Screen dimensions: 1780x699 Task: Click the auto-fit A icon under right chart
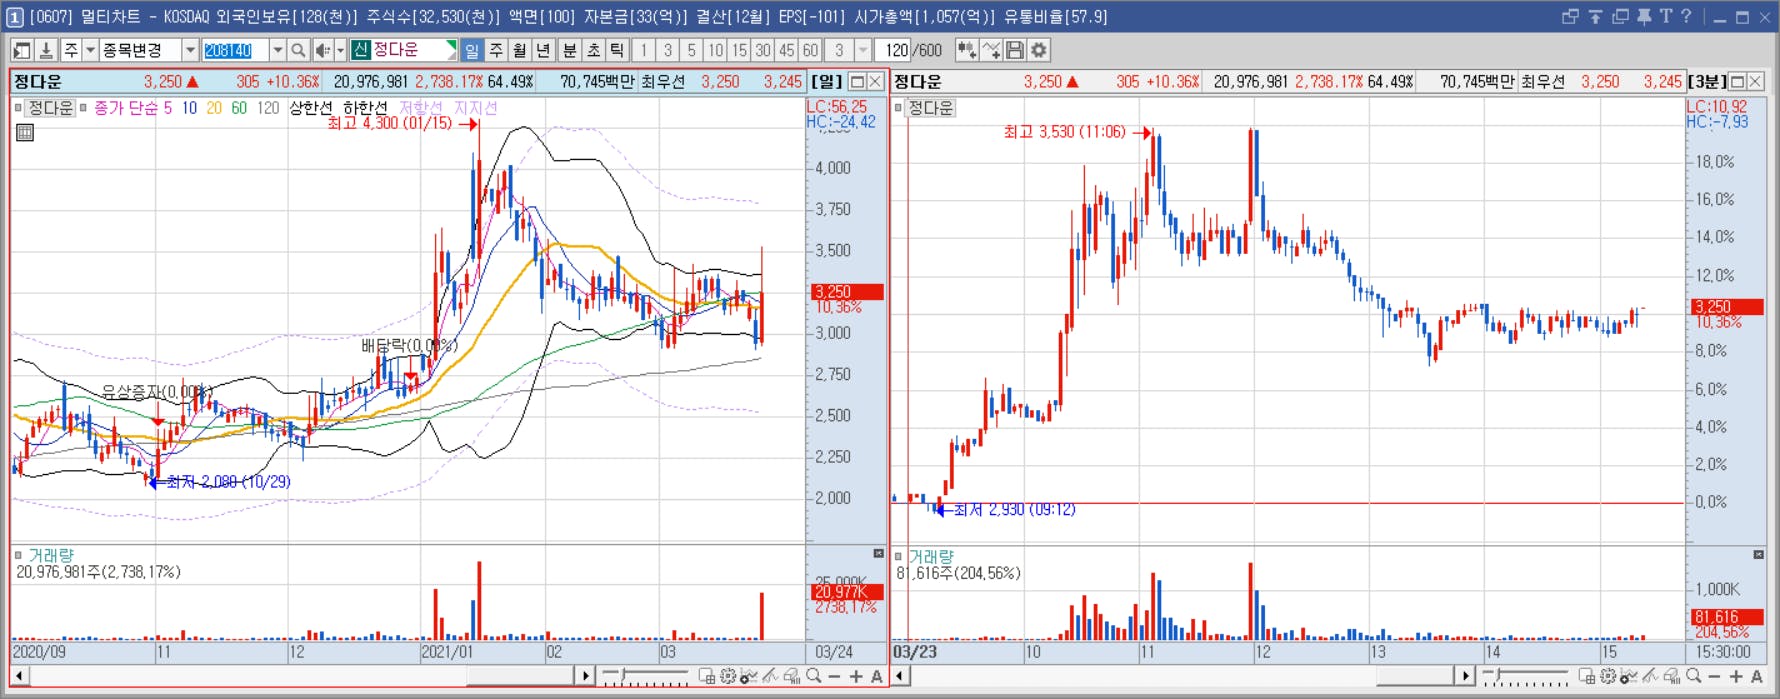tap(1757, 677)
